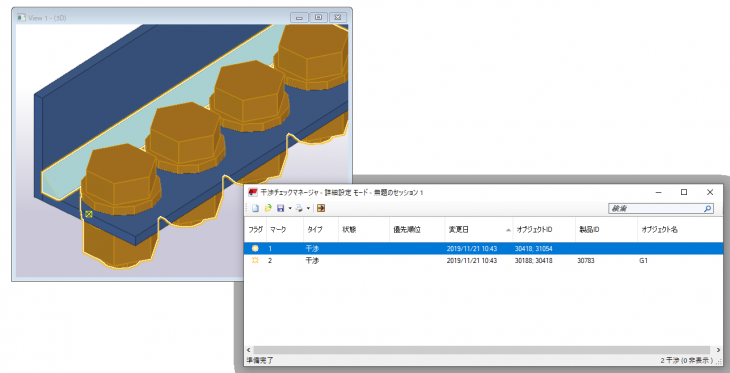Screen dimensions: 730x373
Task: Print the clash list with printer icon
Action: [299, 209]
